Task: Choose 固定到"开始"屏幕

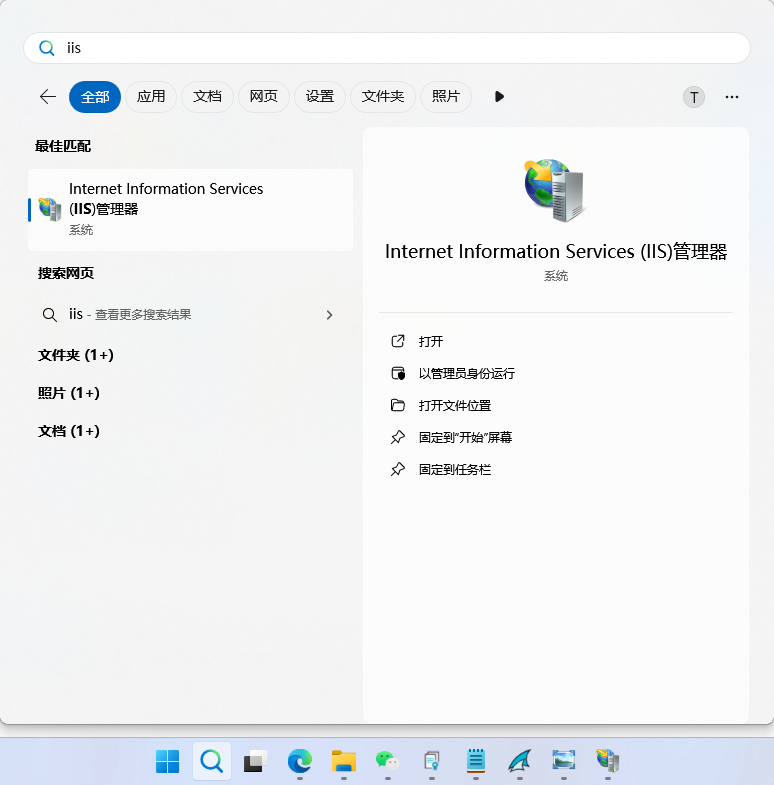Action: pos(465,438)
